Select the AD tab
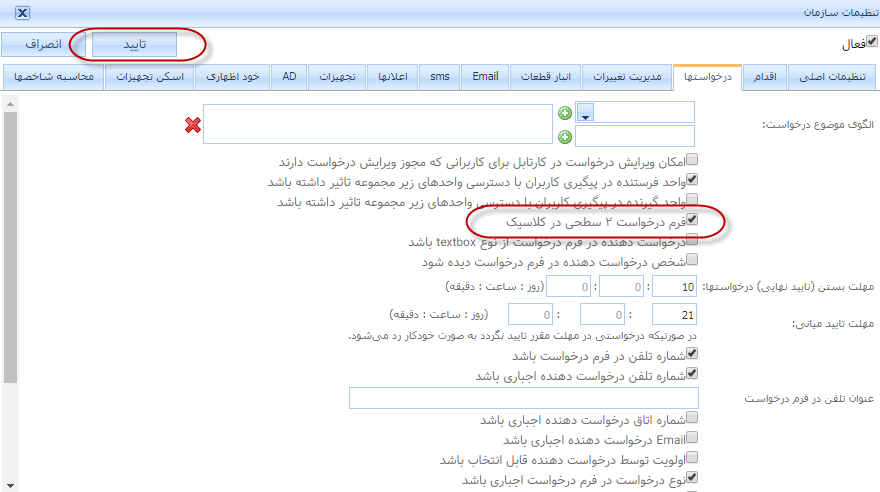Image resolution: width=880 pixels, height=492 pixels. point(289,76)
